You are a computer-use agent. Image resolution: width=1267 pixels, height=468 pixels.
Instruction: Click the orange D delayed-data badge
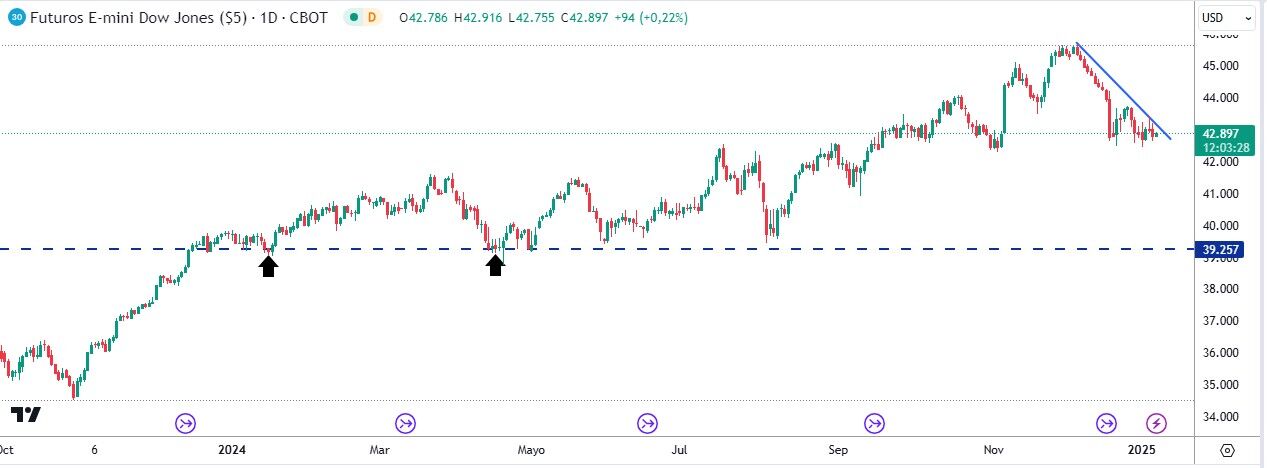coord(372,18)
